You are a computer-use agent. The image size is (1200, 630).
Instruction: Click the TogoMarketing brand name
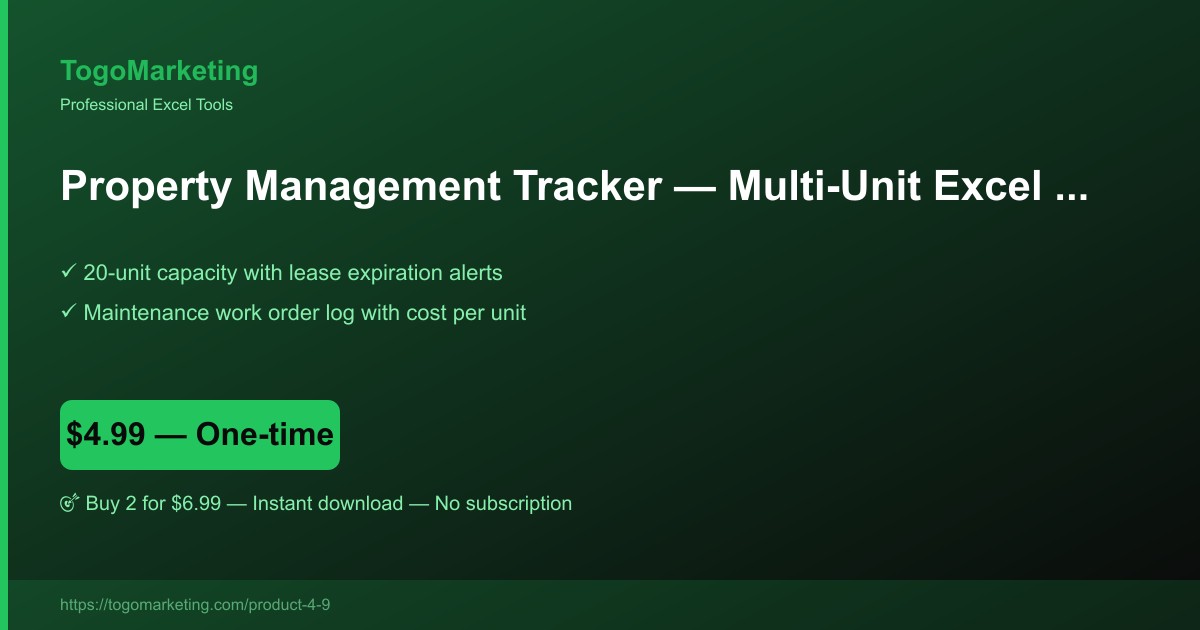click(159, 71)
